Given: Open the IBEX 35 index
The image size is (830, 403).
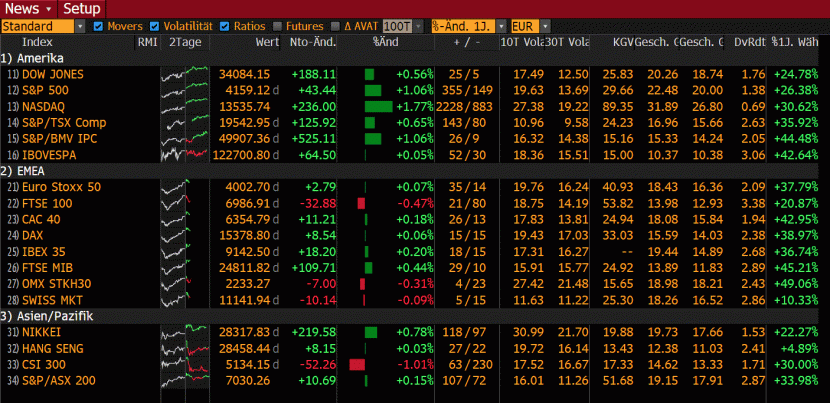Looking at the screenshot, I should click(44, 252).
